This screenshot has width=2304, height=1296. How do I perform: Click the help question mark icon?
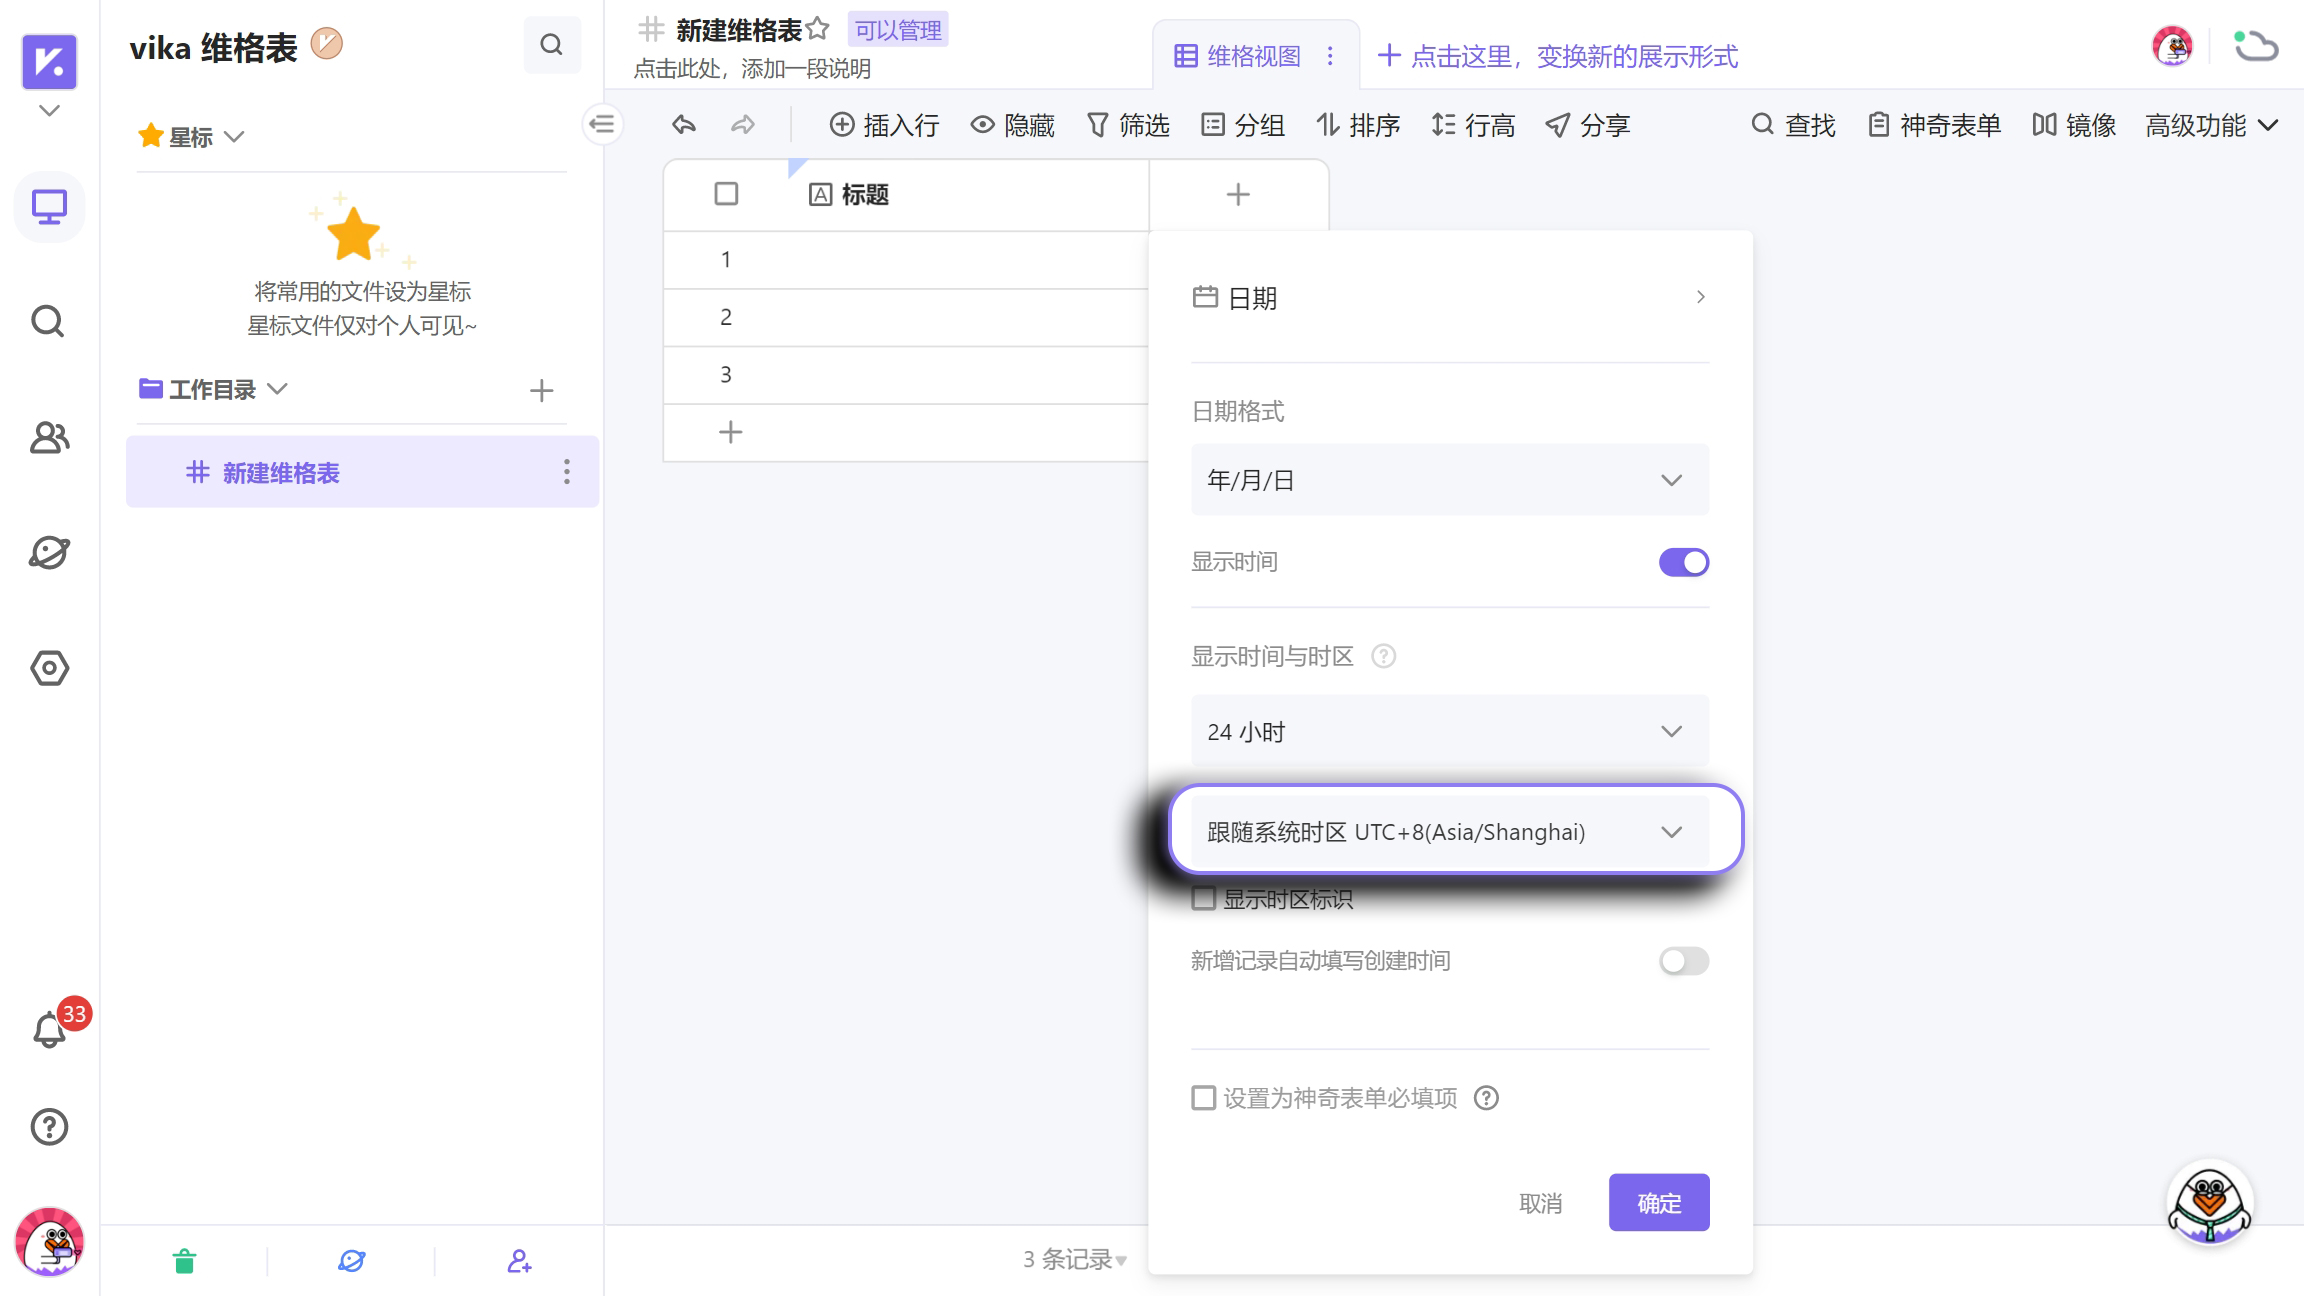(x=48, y=1127)
